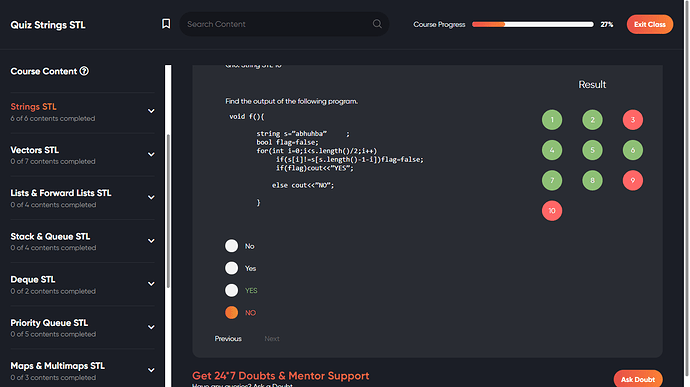Jump to result question 7

click(552, 181)
